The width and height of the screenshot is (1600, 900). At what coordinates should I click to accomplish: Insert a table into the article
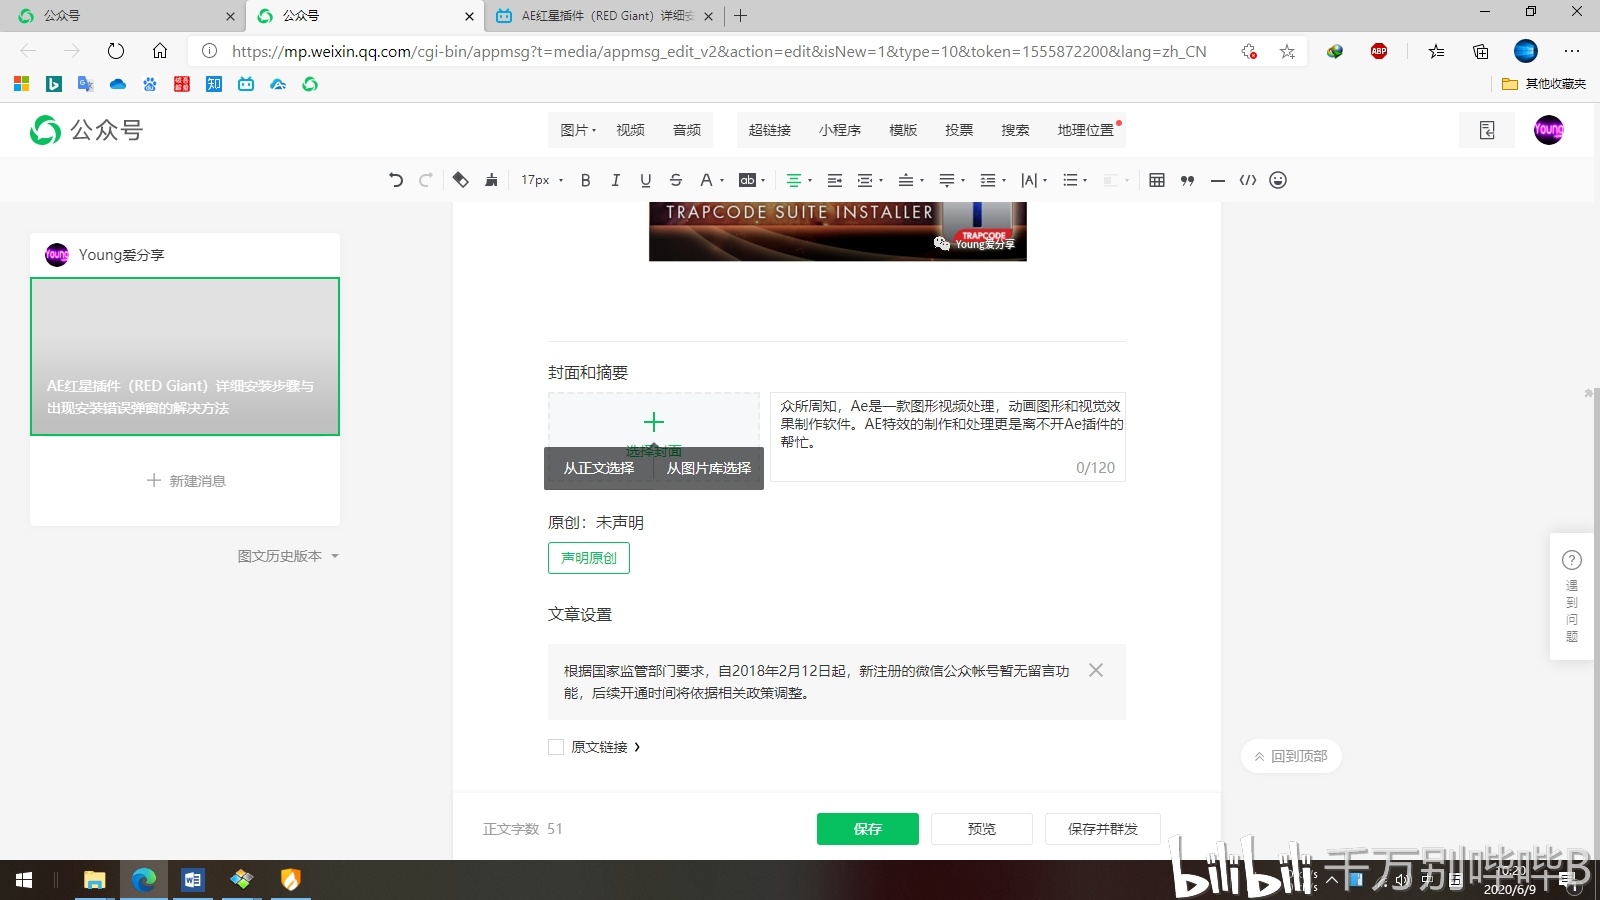(1157, 180)
